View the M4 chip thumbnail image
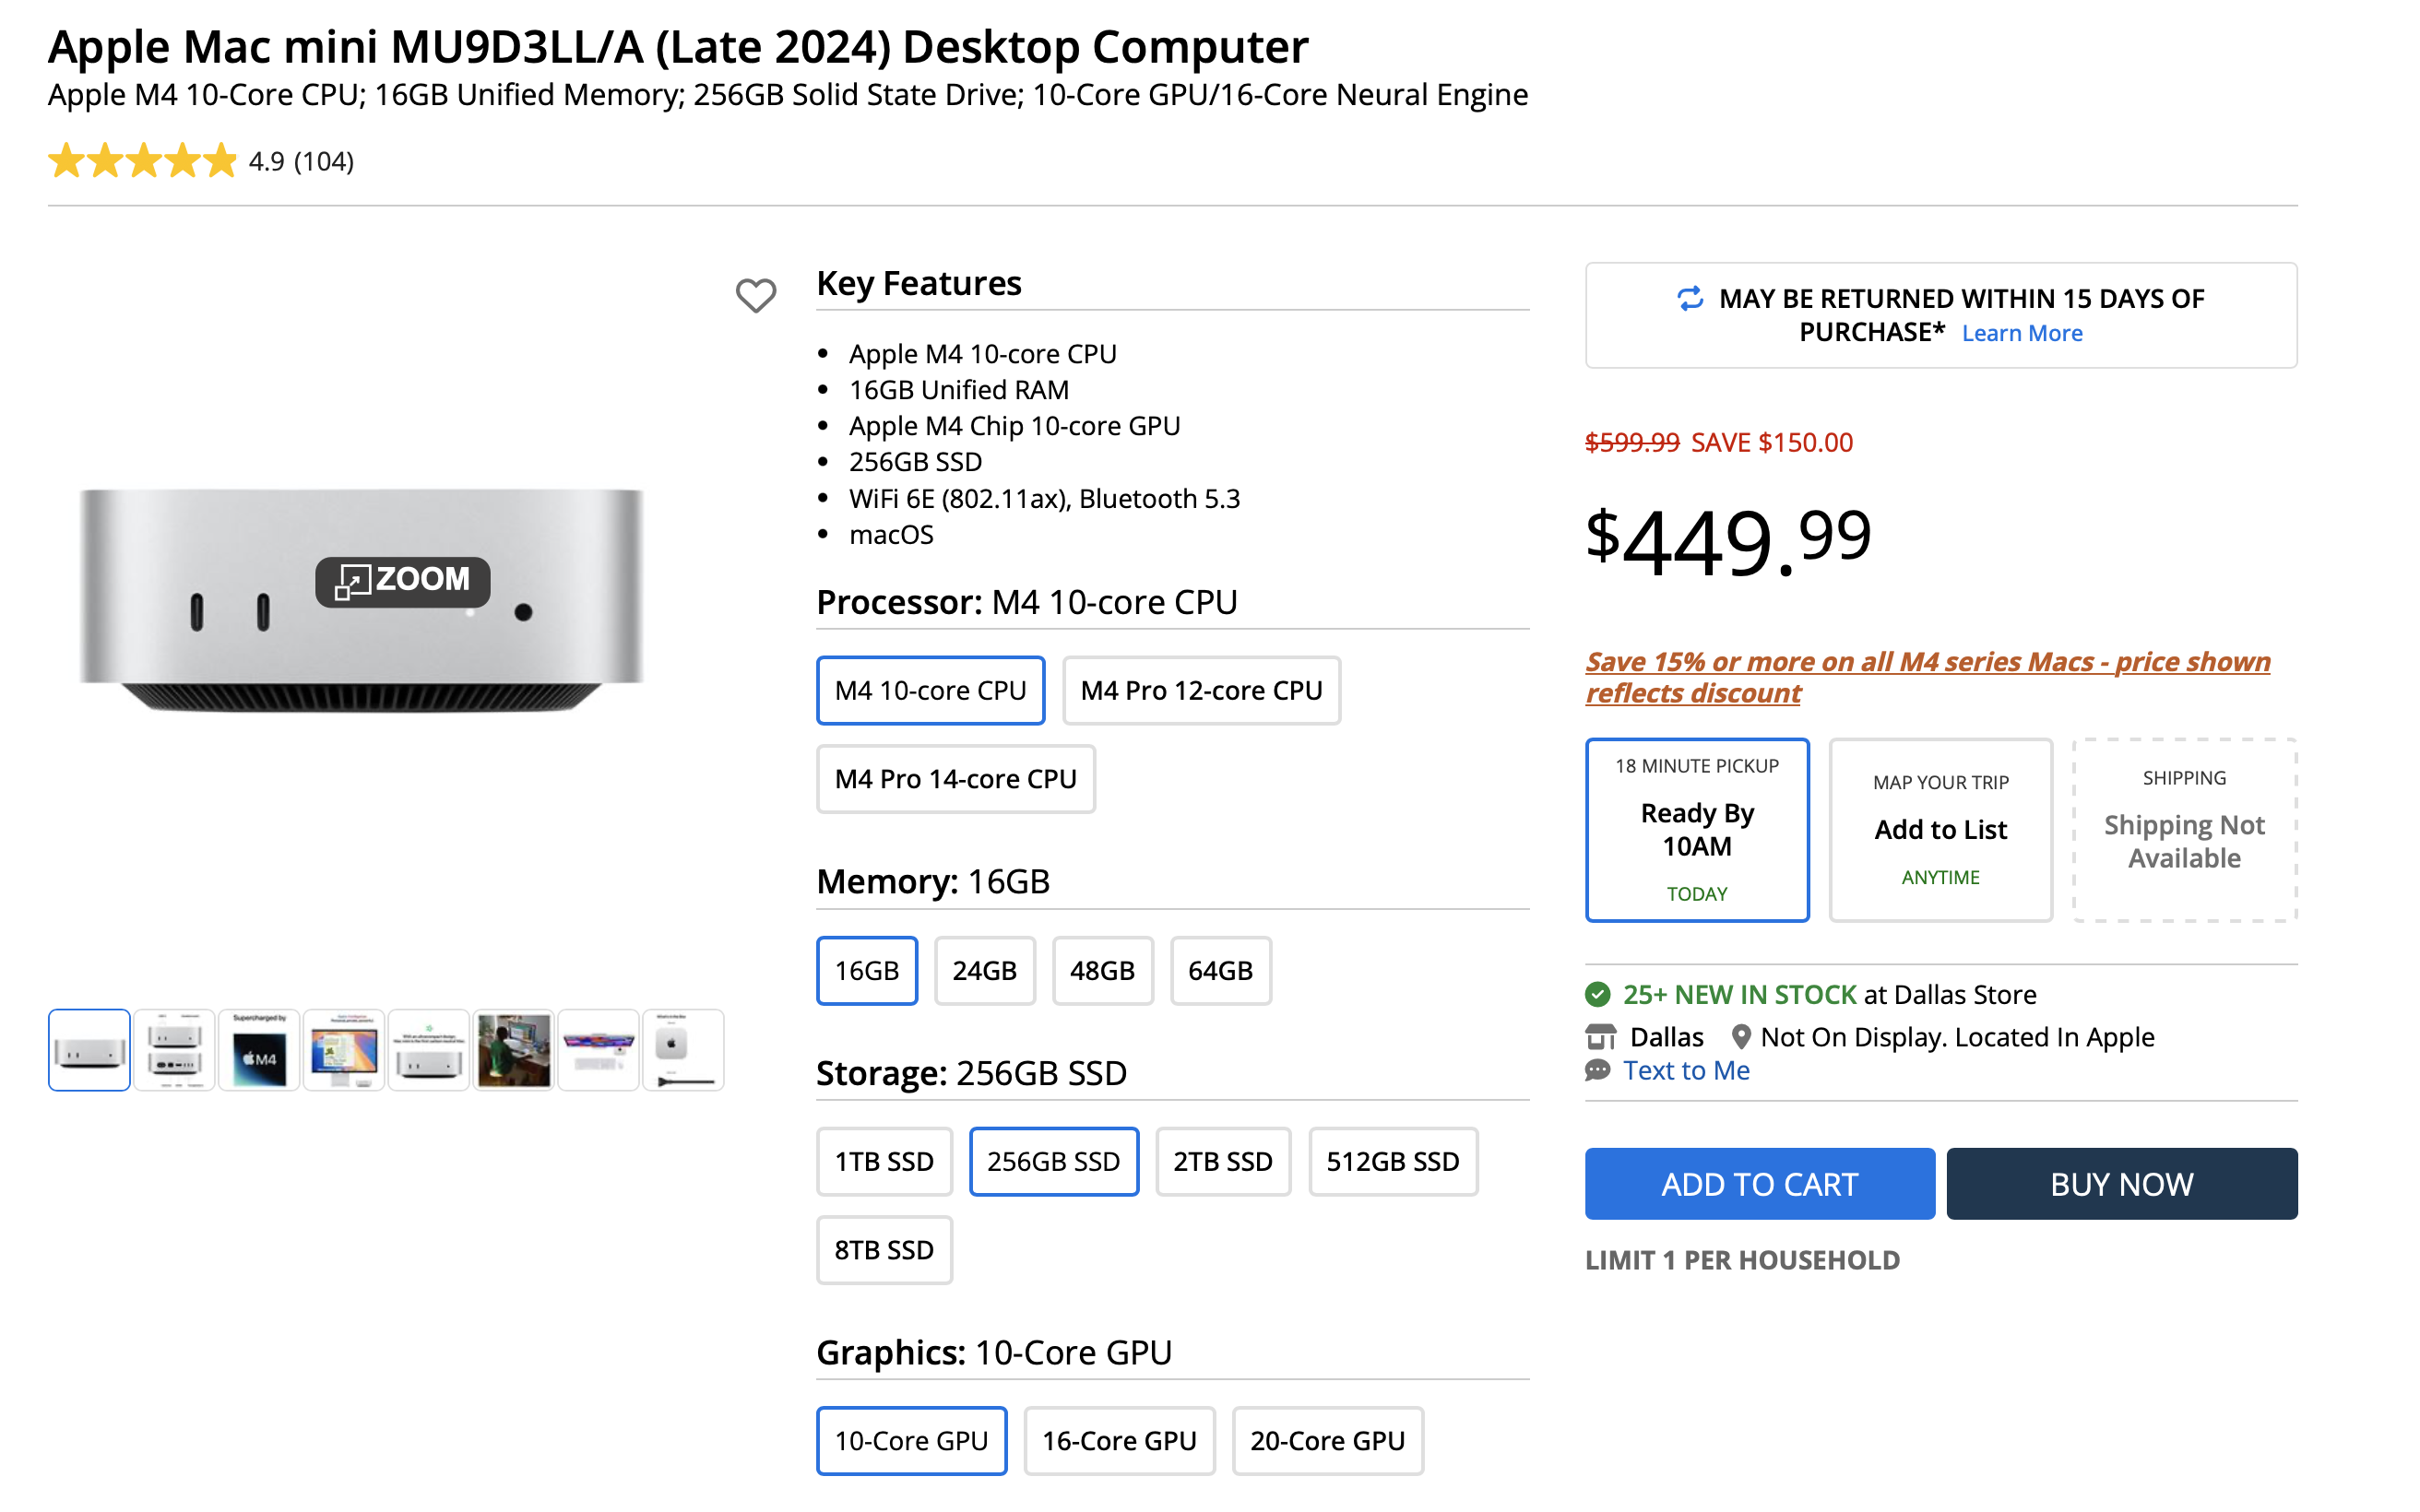The height and width of the screenshot is (1512, 2420). point(259,1049)
